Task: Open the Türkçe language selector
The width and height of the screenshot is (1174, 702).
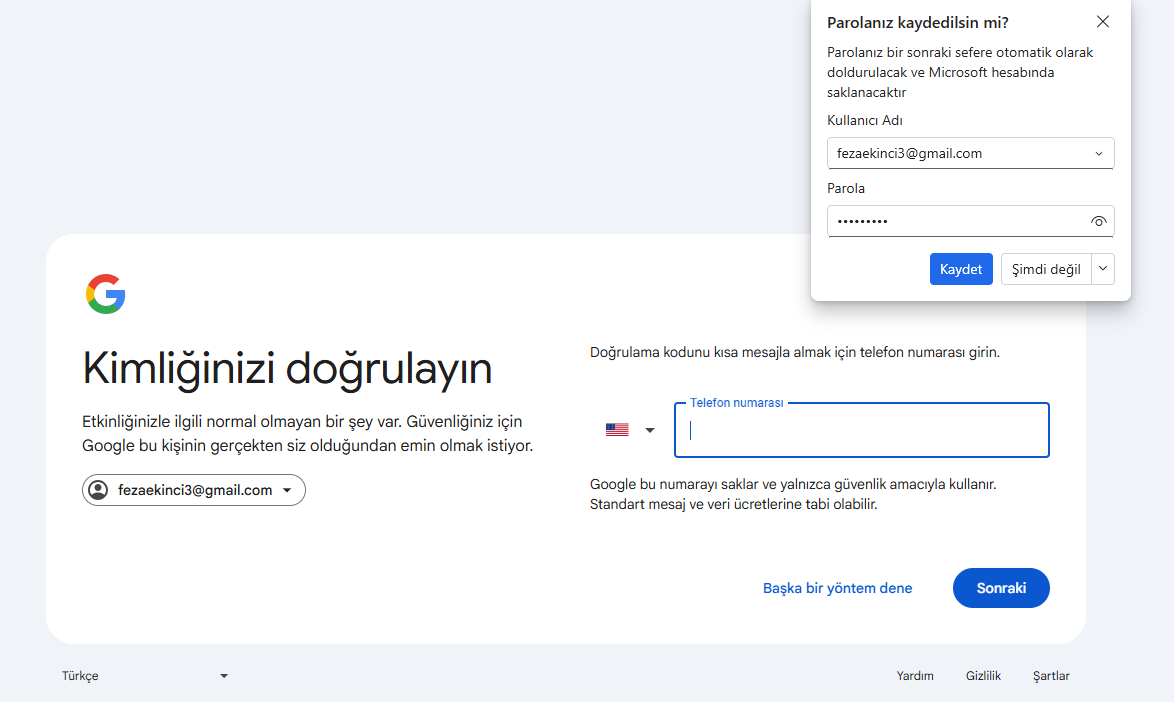Action: point(145,676)
